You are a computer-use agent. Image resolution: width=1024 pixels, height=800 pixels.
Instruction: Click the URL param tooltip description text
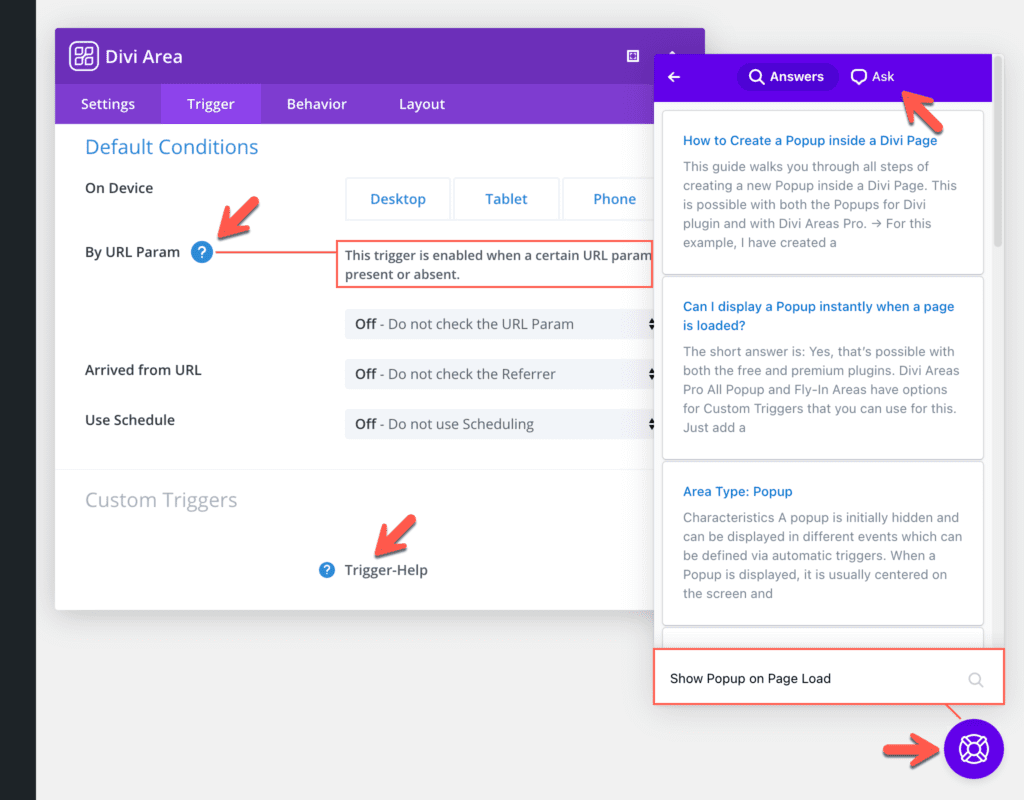[498, 264]
